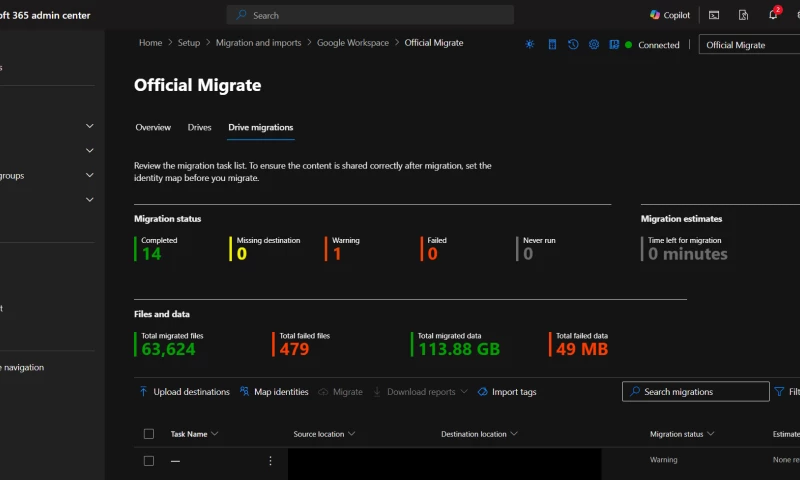Click the 'Connected' status text

659,45
